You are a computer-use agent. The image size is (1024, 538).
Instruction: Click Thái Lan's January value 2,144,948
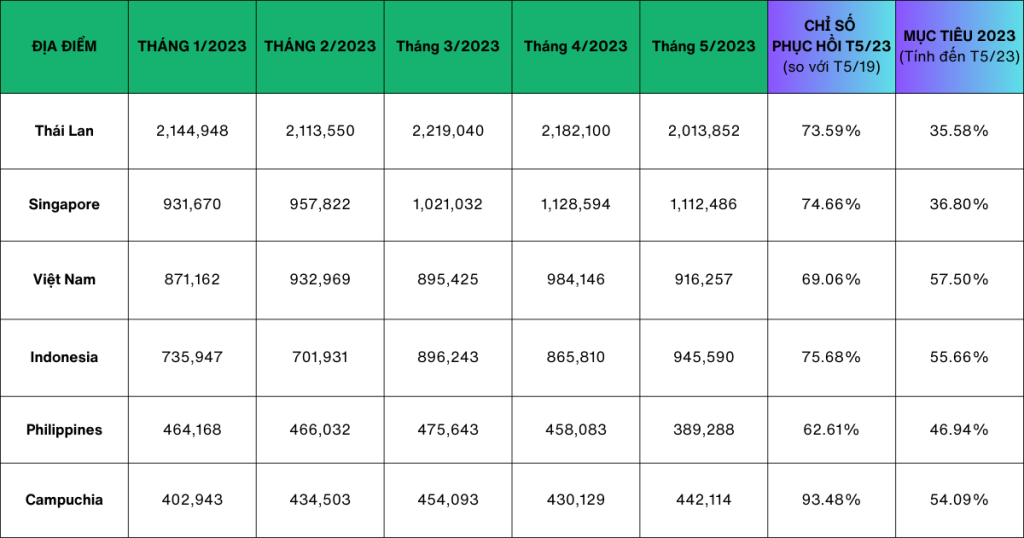point(192,131)
